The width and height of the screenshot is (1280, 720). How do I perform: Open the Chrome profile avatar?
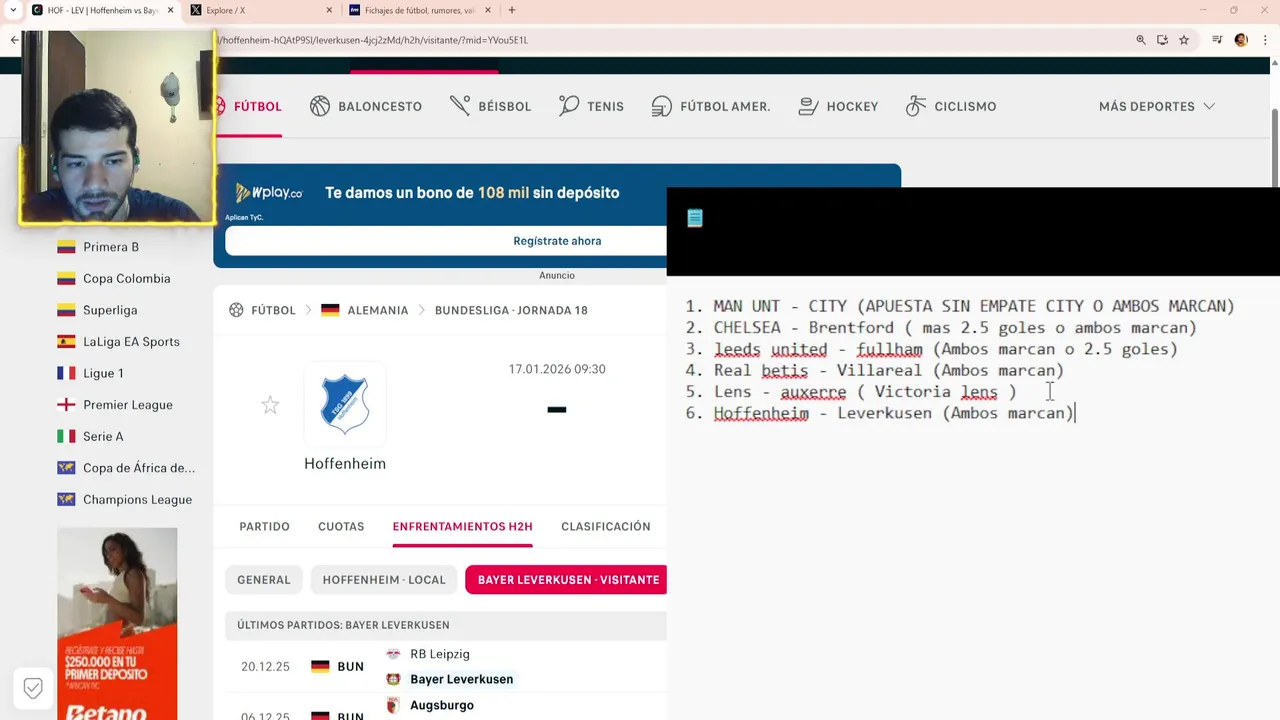(1241, 40)
